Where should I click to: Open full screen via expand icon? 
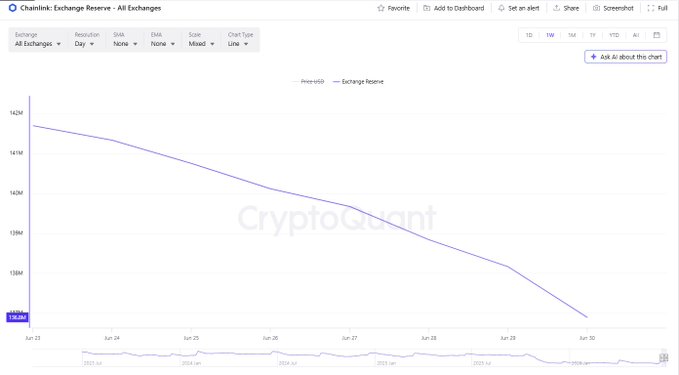(x=650, y=8)
